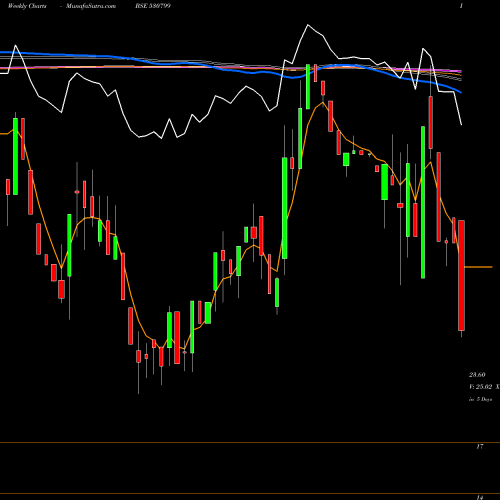This screenshot has height=500, width=500.
Task: Click the "in 5 Days" label
Action: (x=480, y=399)
